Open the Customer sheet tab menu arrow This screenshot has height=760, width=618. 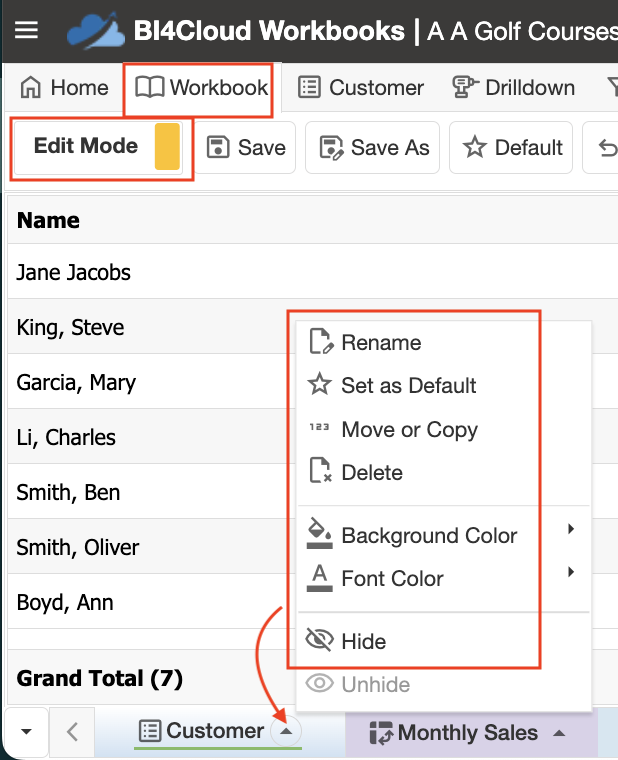coord(286,731)
